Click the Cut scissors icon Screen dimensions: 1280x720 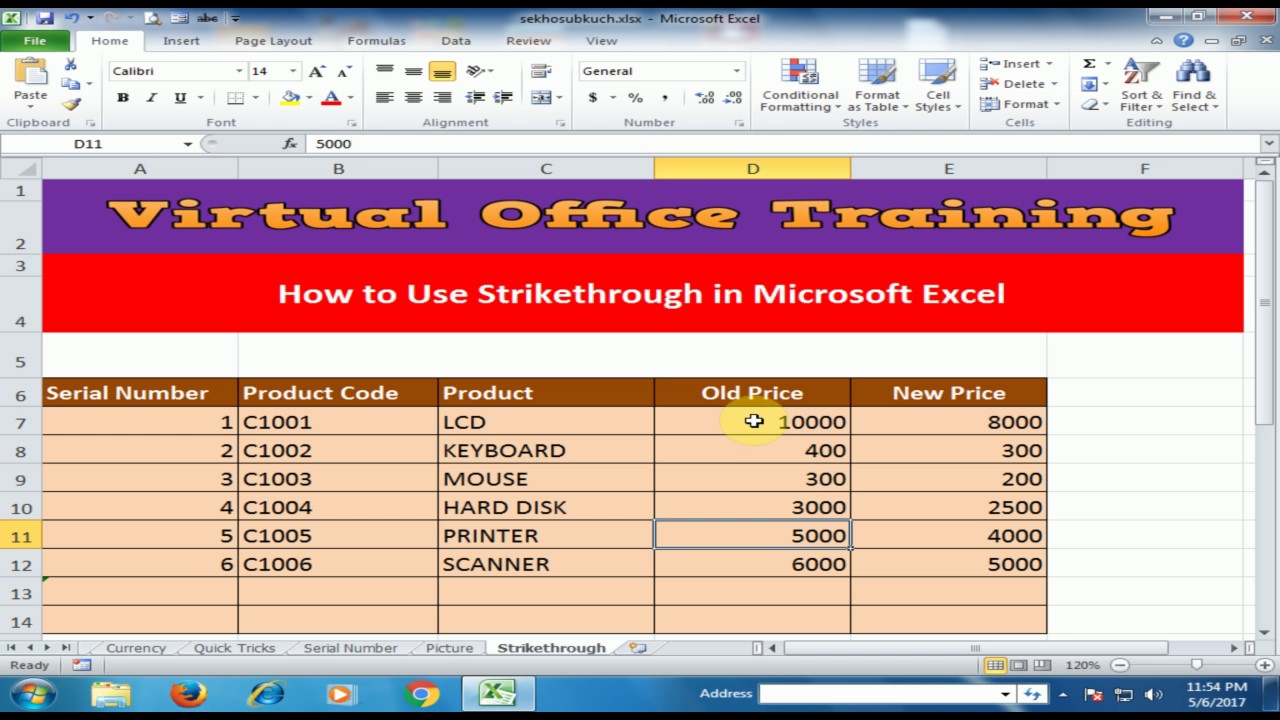(70, 64)
